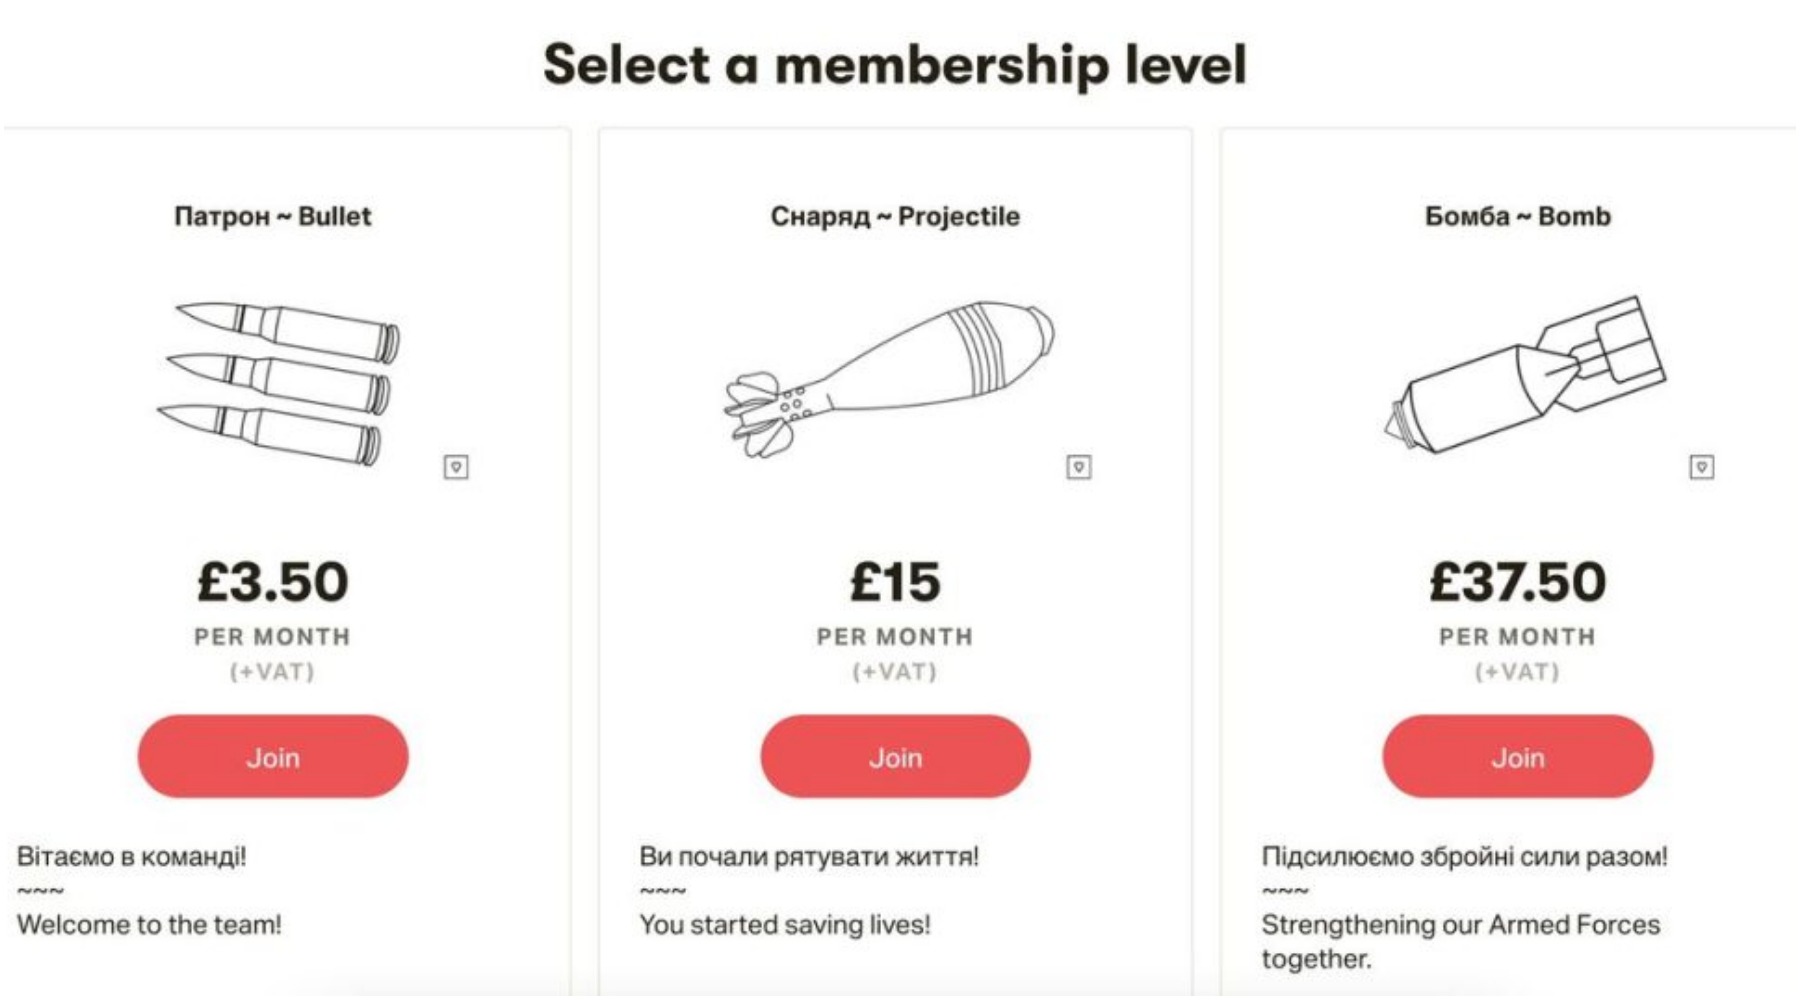Click 'You started saving lives!' description
The height and width of the screenshot is (1000, 1800).
pos(785,925)
